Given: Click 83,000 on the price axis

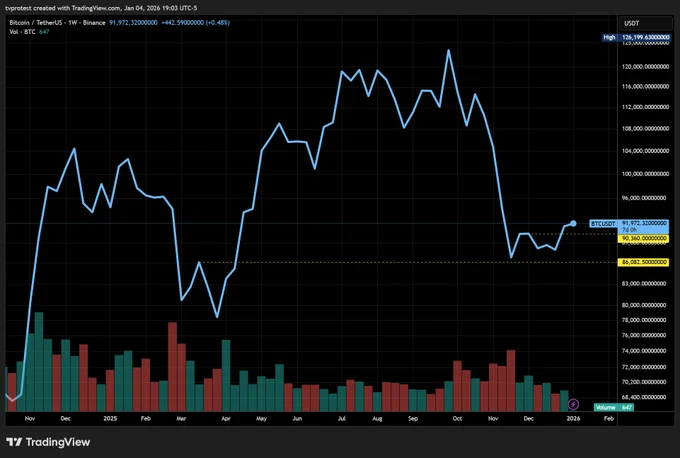Looking at the screenshot, I should [x=644, y=283].
